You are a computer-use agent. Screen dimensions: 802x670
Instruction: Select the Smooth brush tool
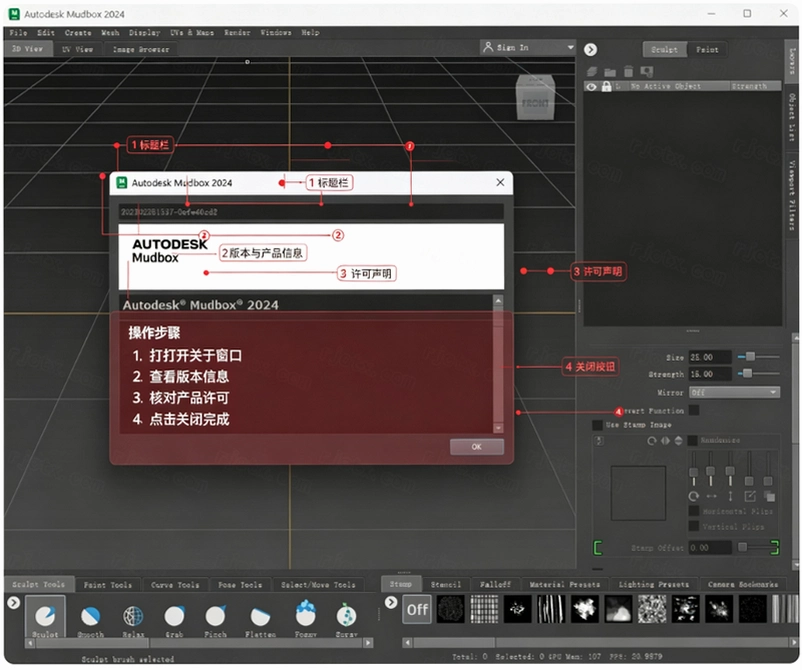[91, 616]
